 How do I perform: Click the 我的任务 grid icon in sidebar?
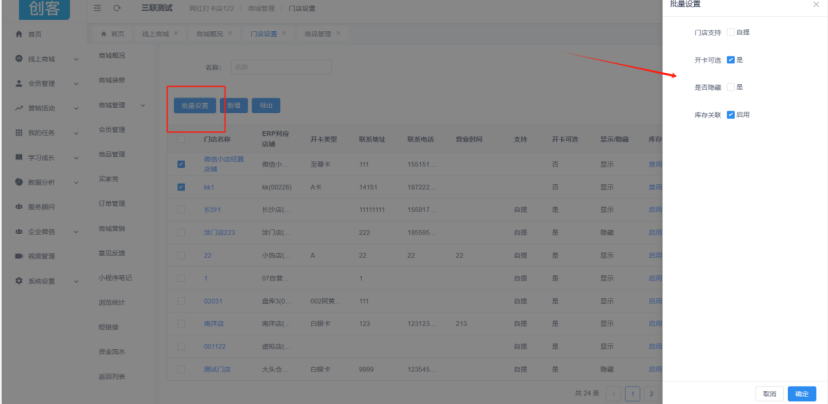(19, 133)
